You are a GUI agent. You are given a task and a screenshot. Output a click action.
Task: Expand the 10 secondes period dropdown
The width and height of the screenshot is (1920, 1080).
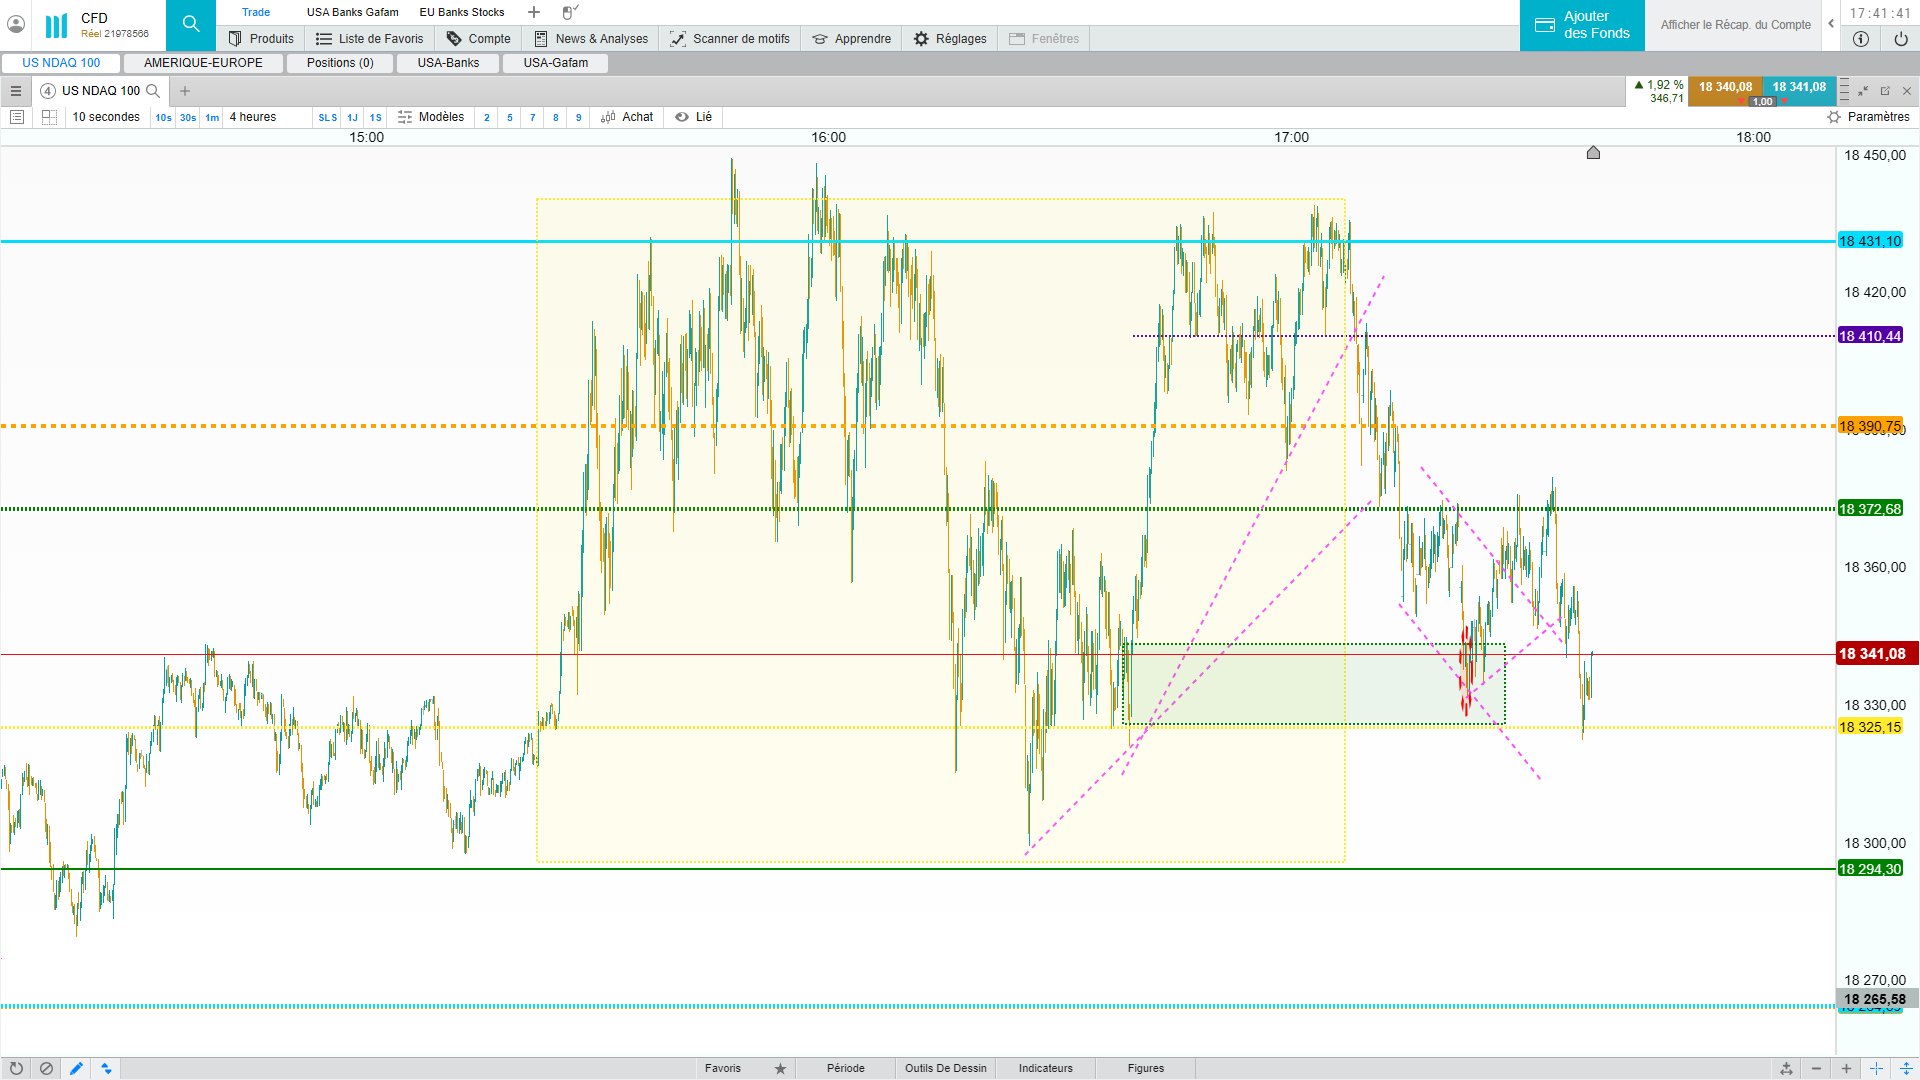[106, 117]
